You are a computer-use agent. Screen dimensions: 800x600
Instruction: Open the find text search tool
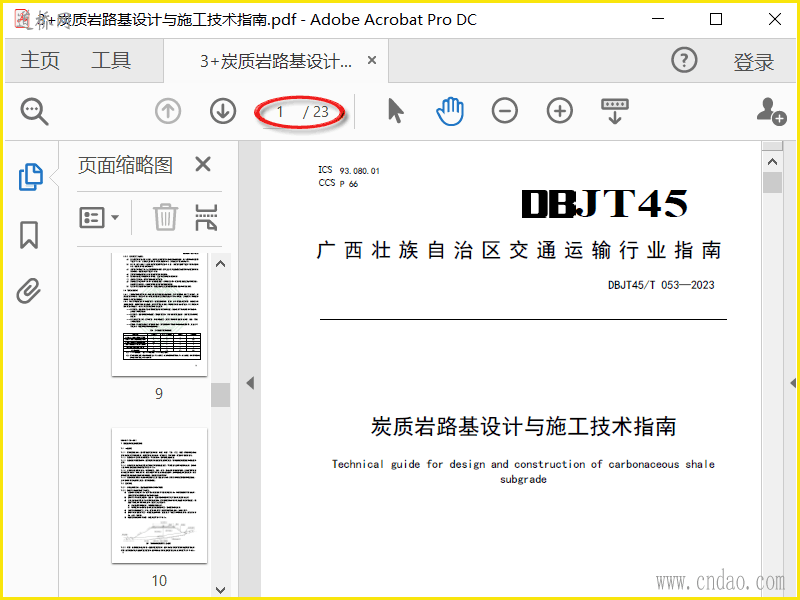point(34,111)
